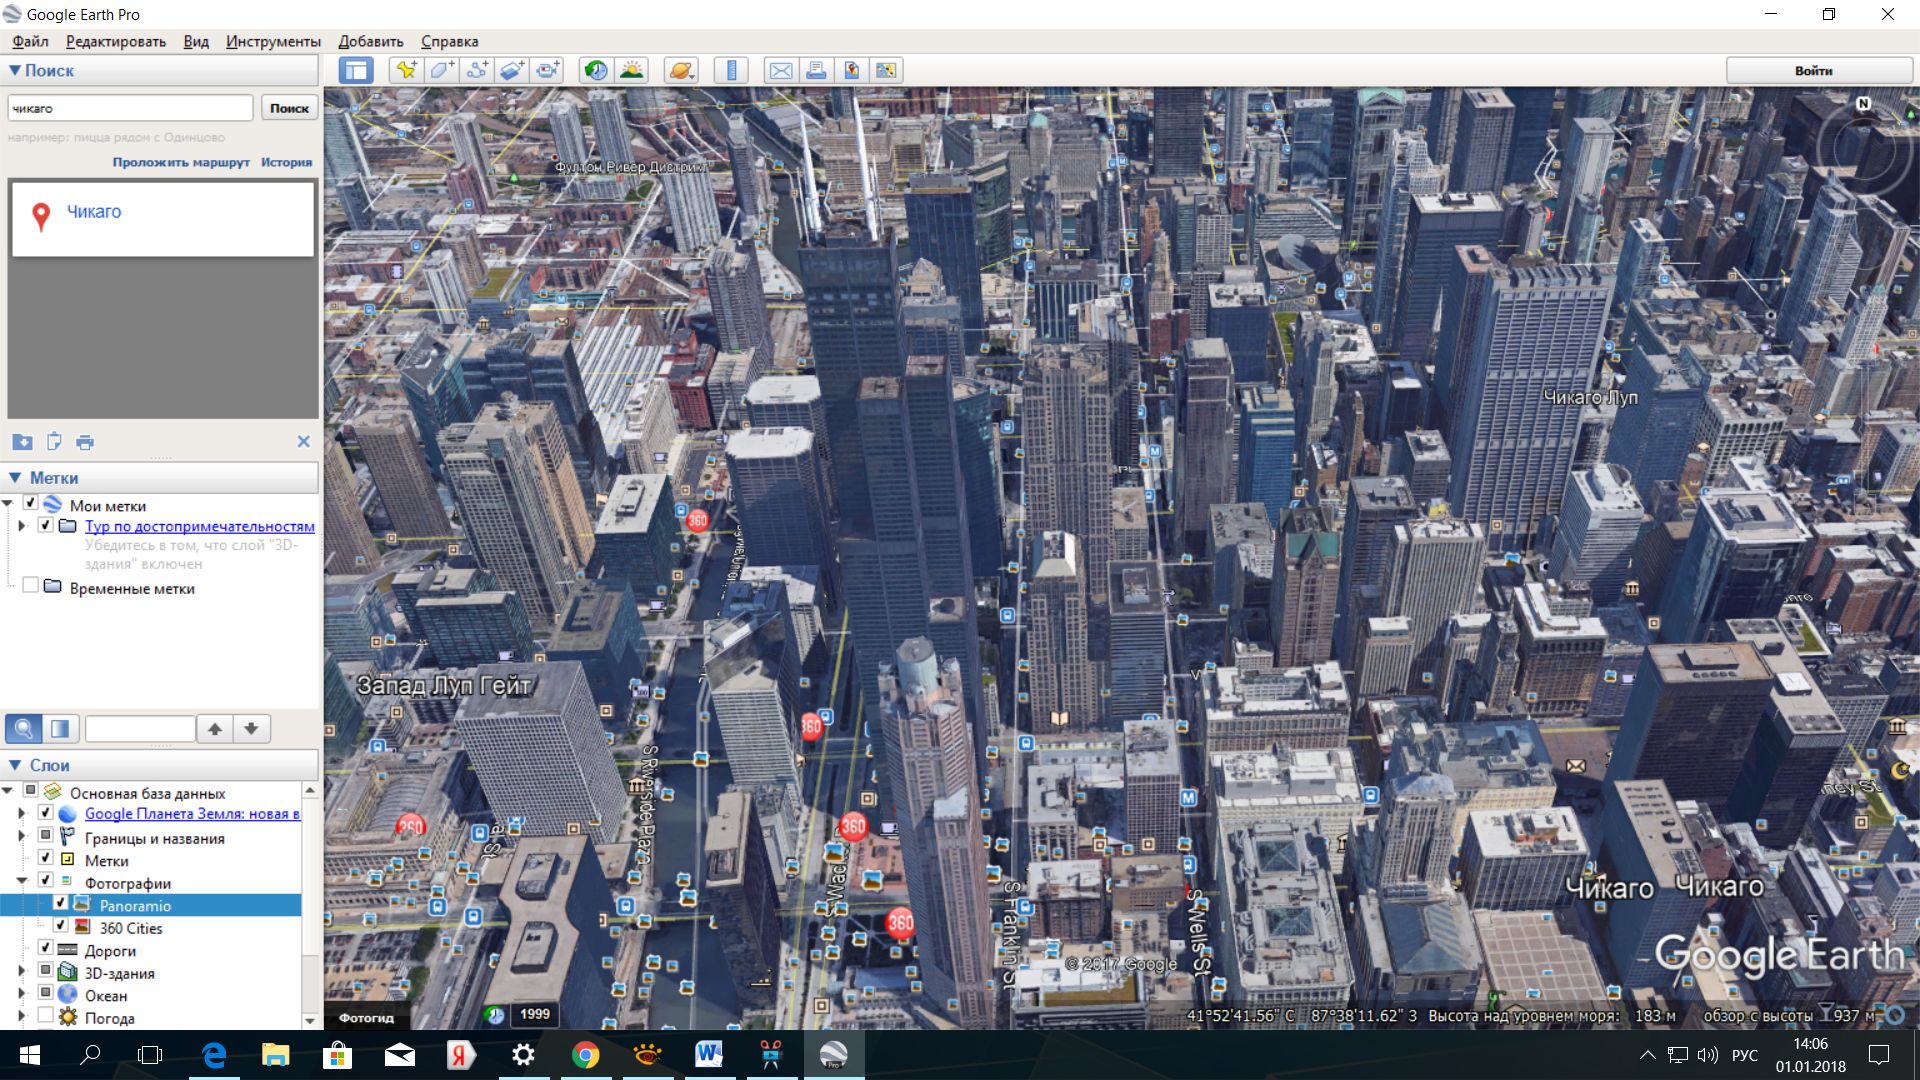
Task: Enable the Погода layer checkbox
Action: point(45,1016)
